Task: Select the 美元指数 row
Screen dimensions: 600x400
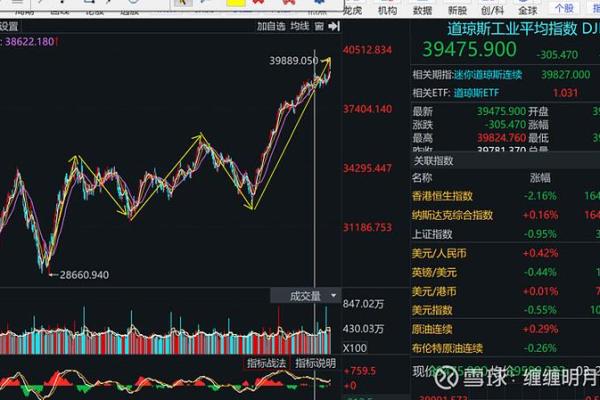Action: tap(506, 310)
